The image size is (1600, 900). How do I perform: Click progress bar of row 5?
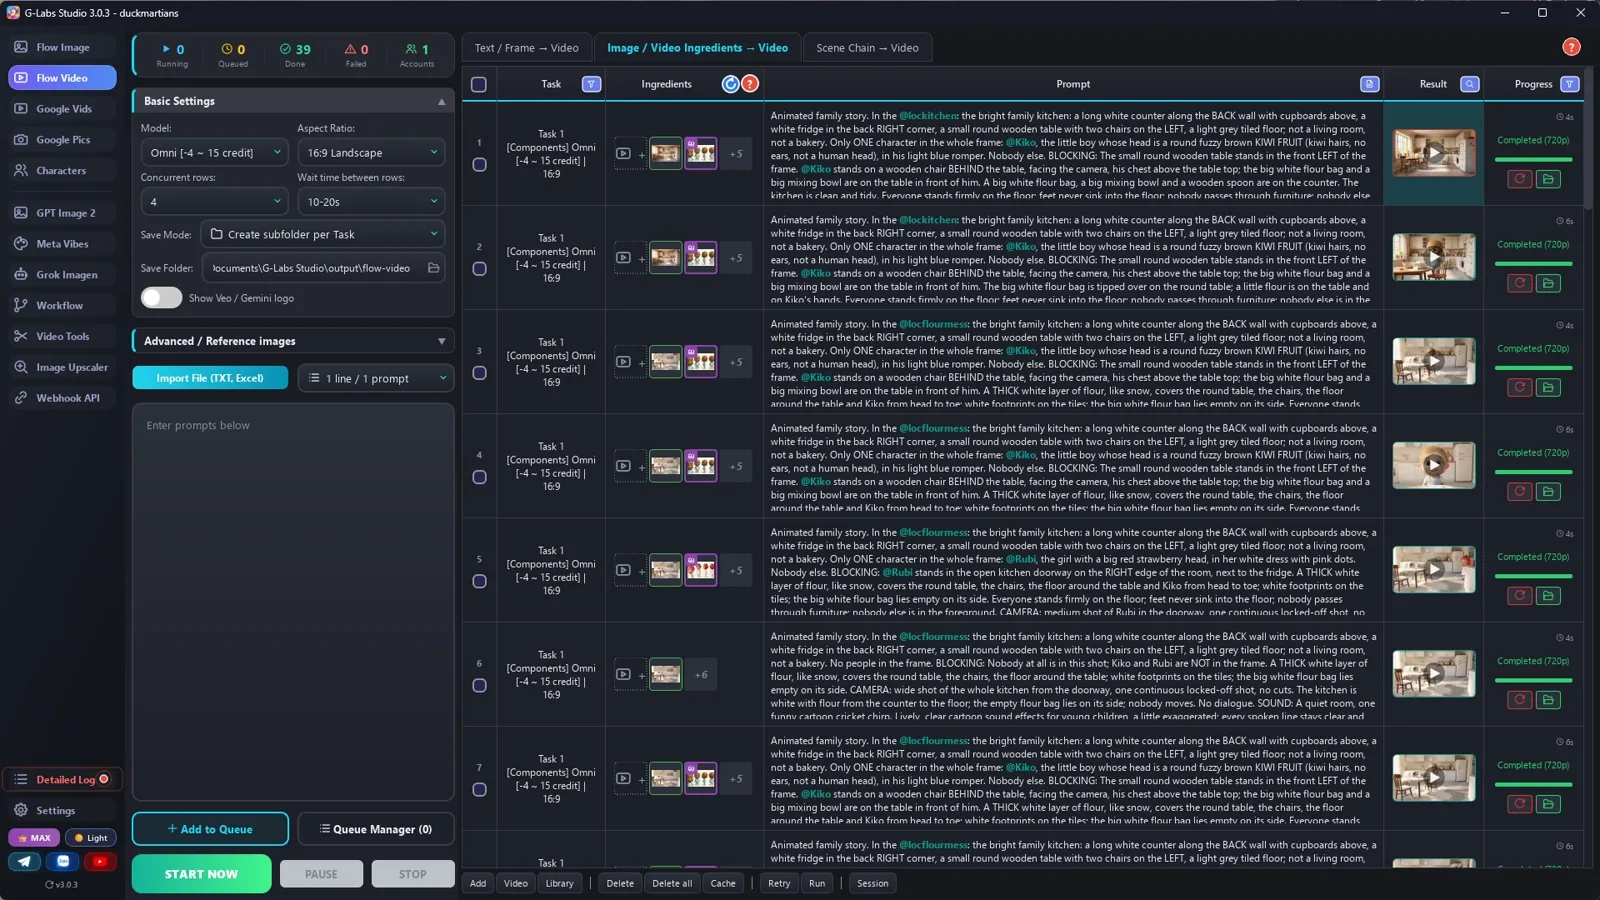pos(1533,576)
